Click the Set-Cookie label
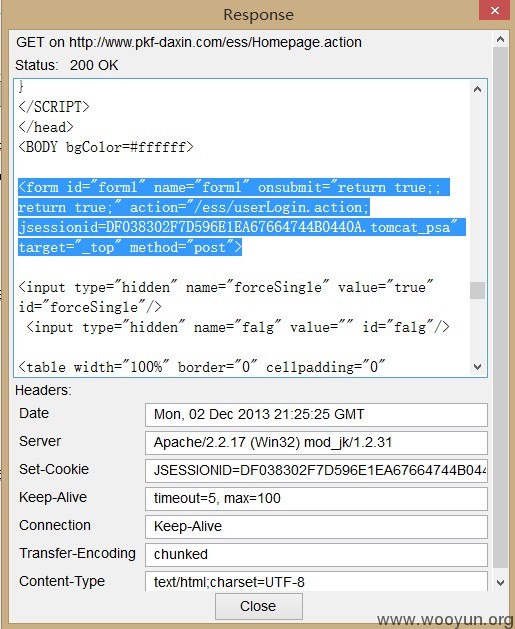The height and width of the screenshot is (629, 515). point(54,469)
